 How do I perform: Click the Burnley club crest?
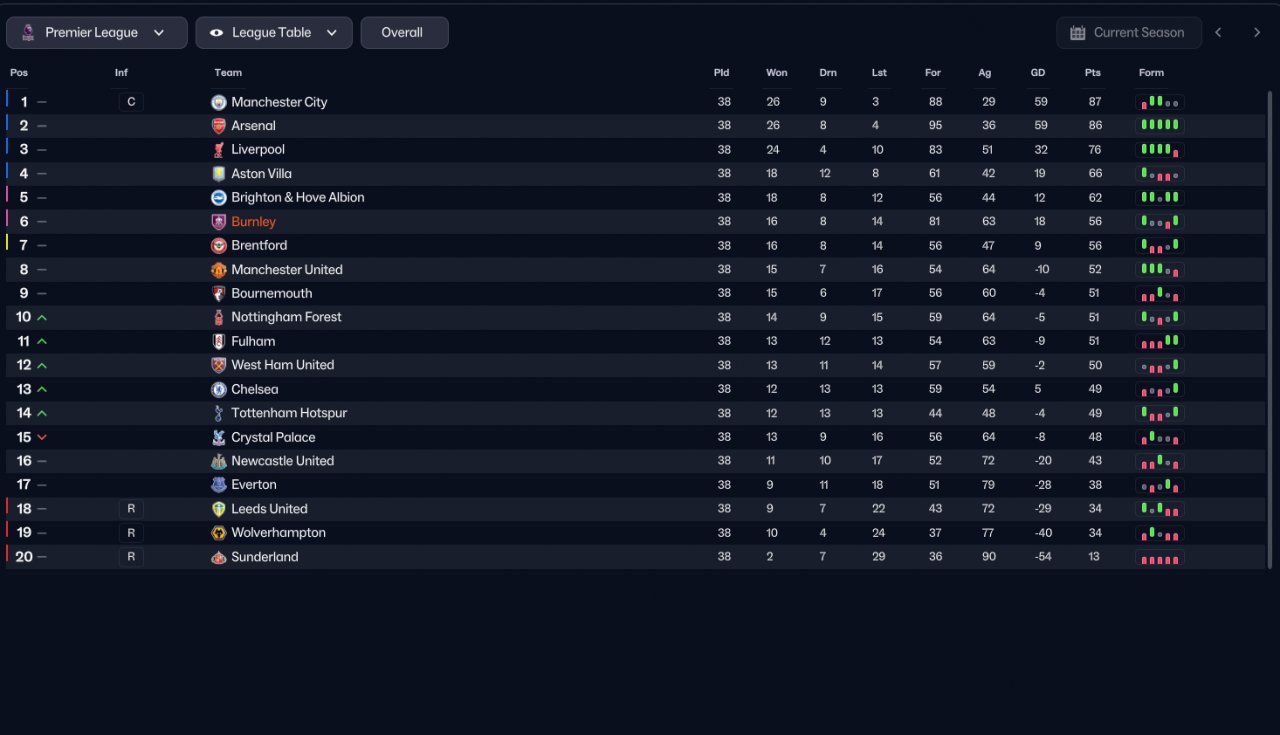coord(218,222)
